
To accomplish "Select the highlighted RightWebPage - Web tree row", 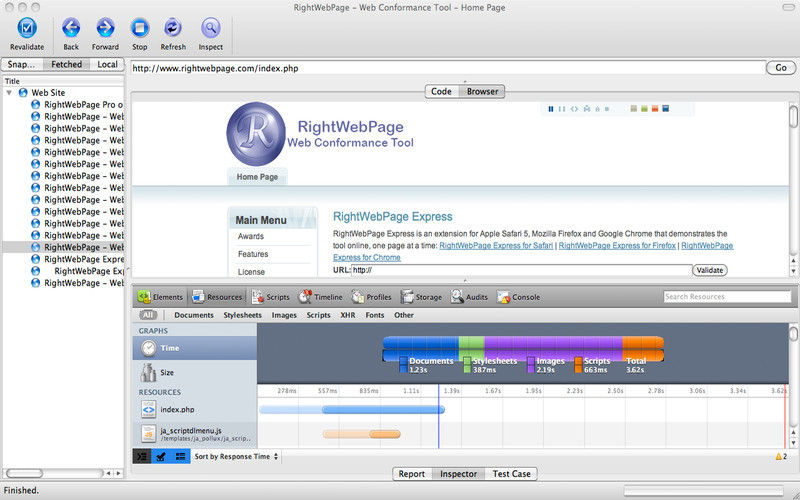I will click(63, 247).
